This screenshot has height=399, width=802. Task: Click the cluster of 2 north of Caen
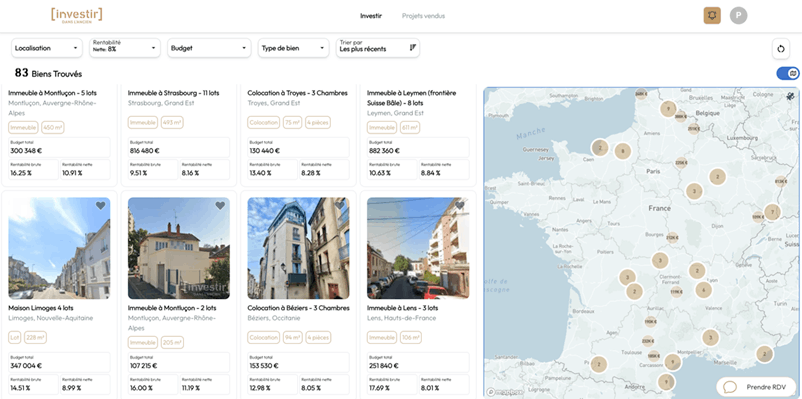point(599,148)
